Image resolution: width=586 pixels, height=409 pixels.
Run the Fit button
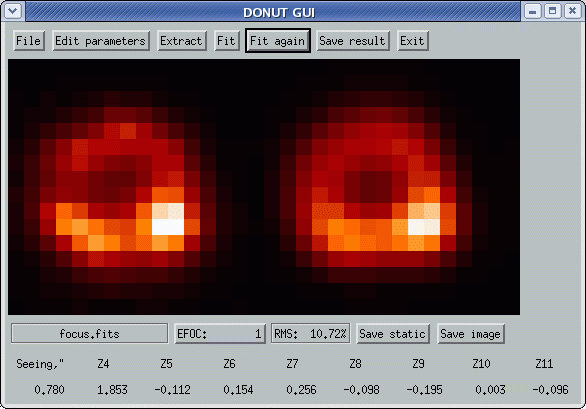click(226, 41)
